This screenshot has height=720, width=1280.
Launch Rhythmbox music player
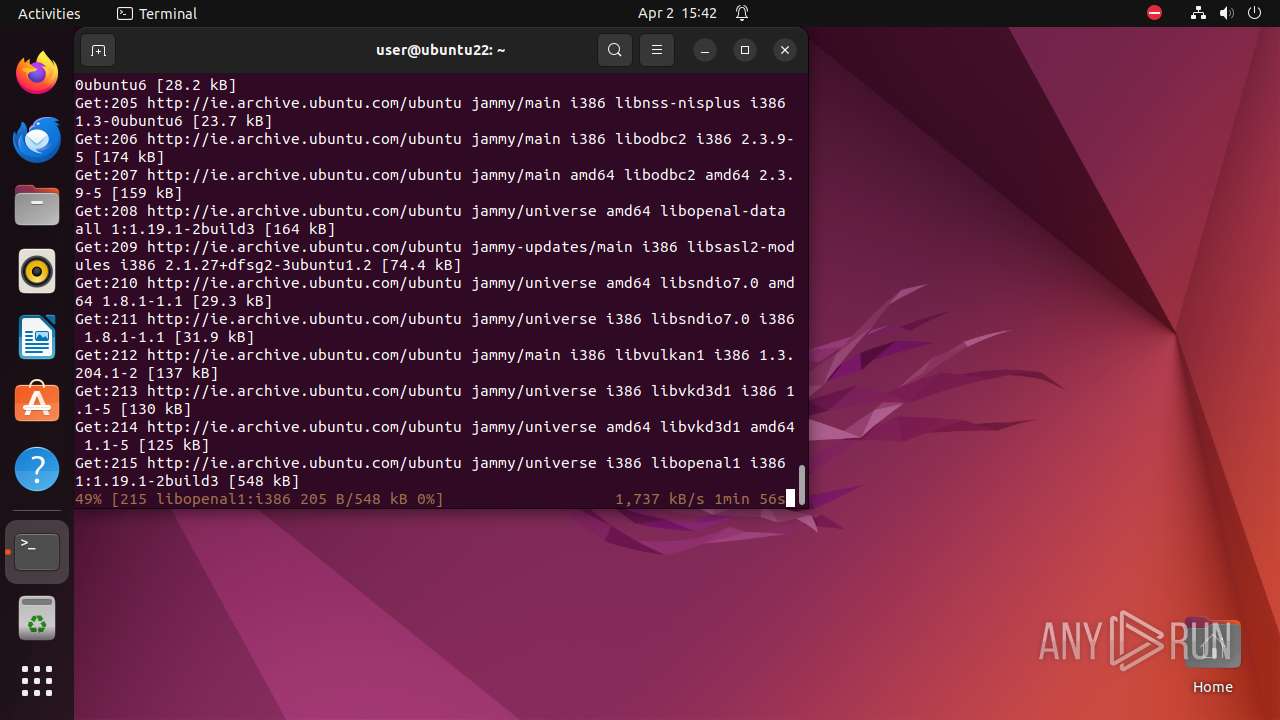click(x=37, y=271)
